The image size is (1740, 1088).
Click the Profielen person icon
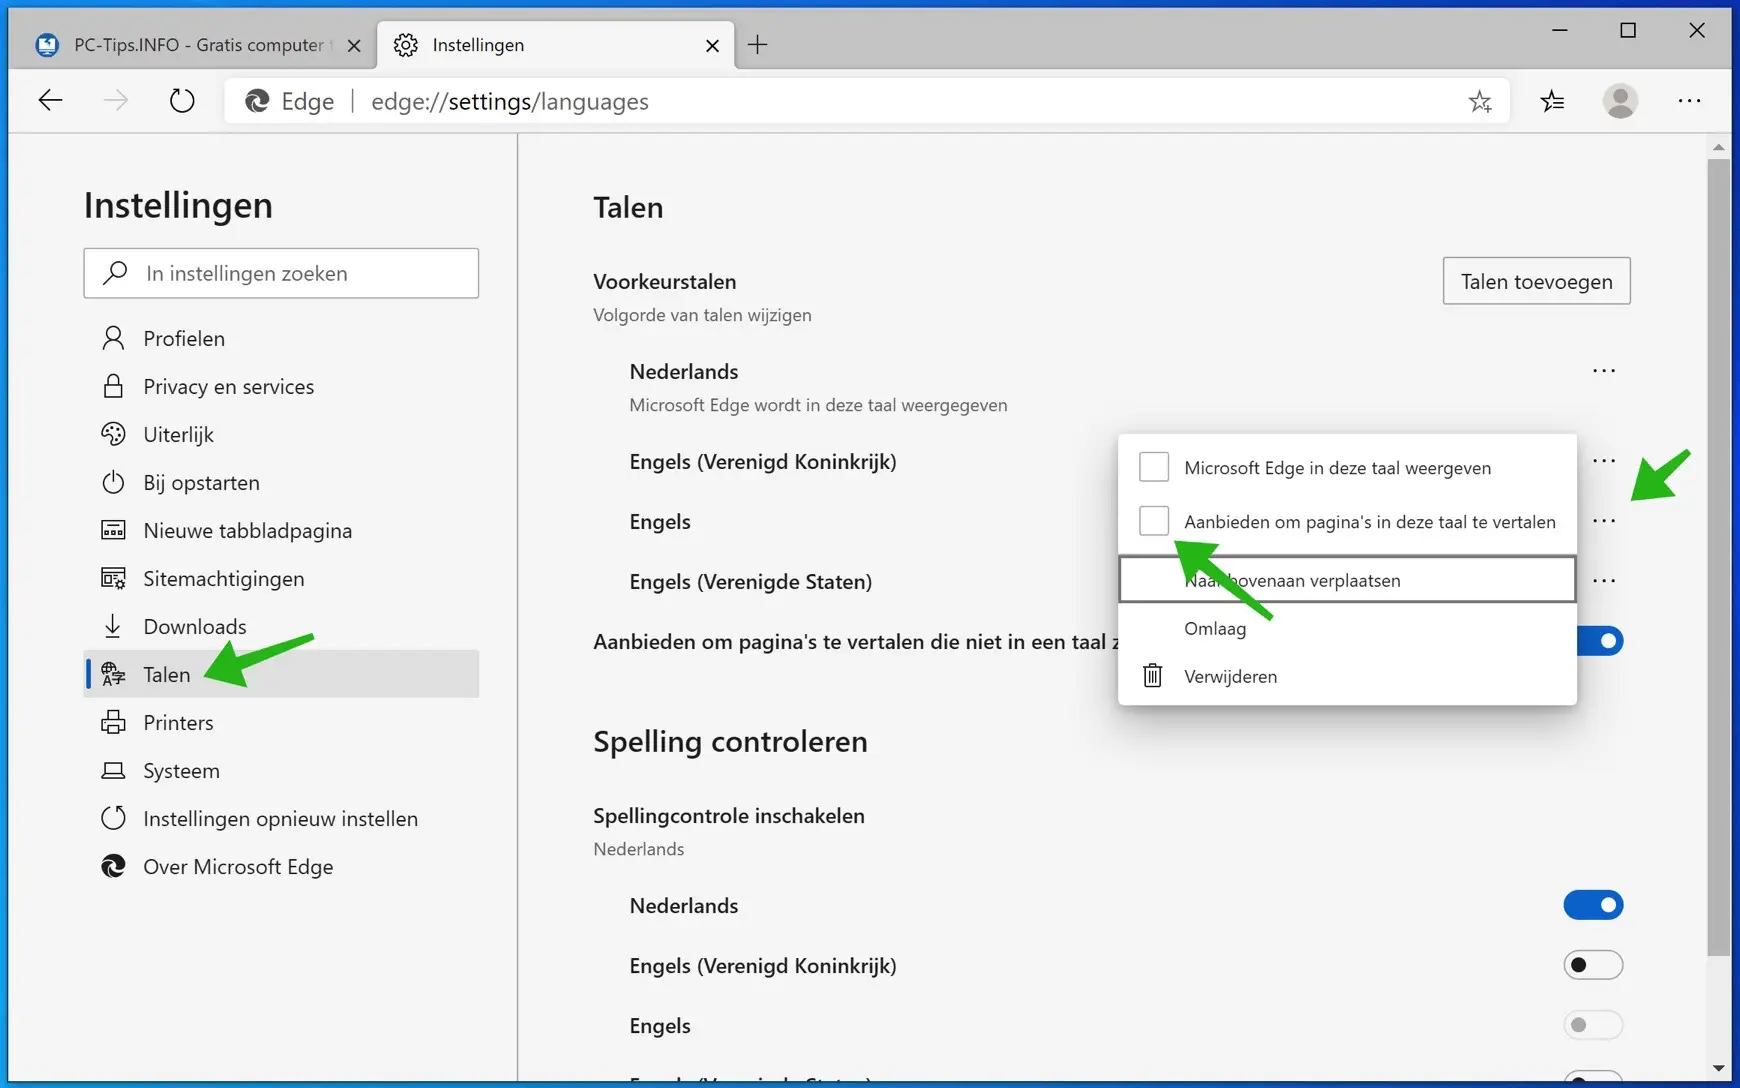pyautogui.click(x=113, y=338)
